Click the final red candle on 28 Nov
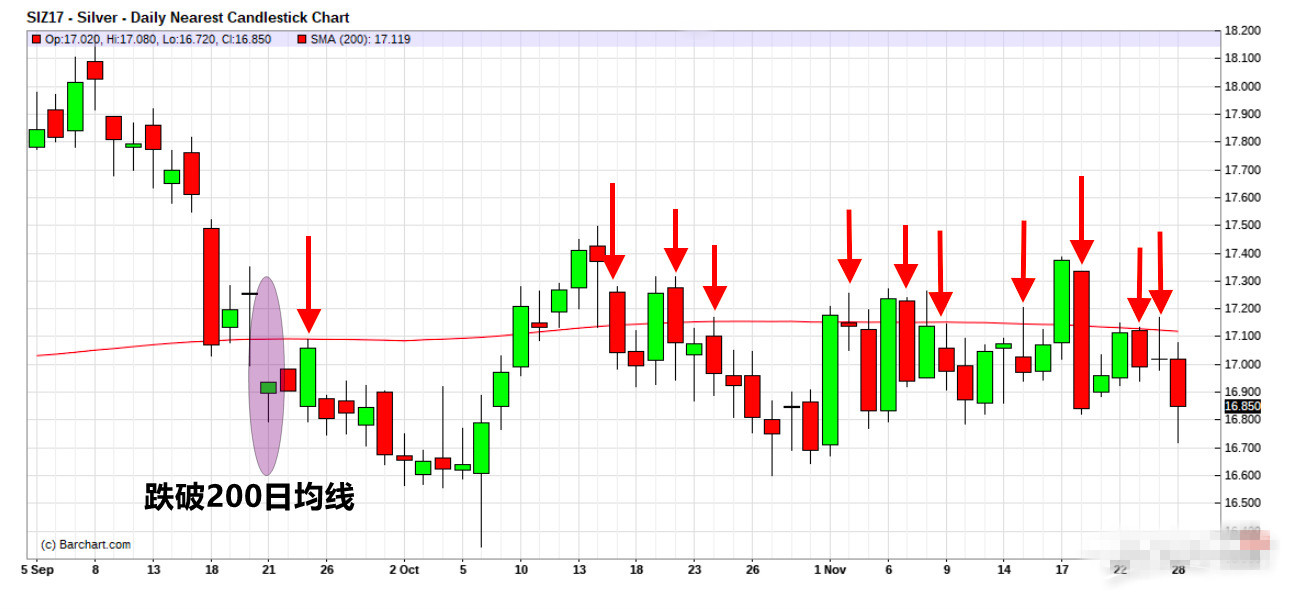This screenshot has height=609, width=1295. pyautogui.click(x=1178, y=382)
